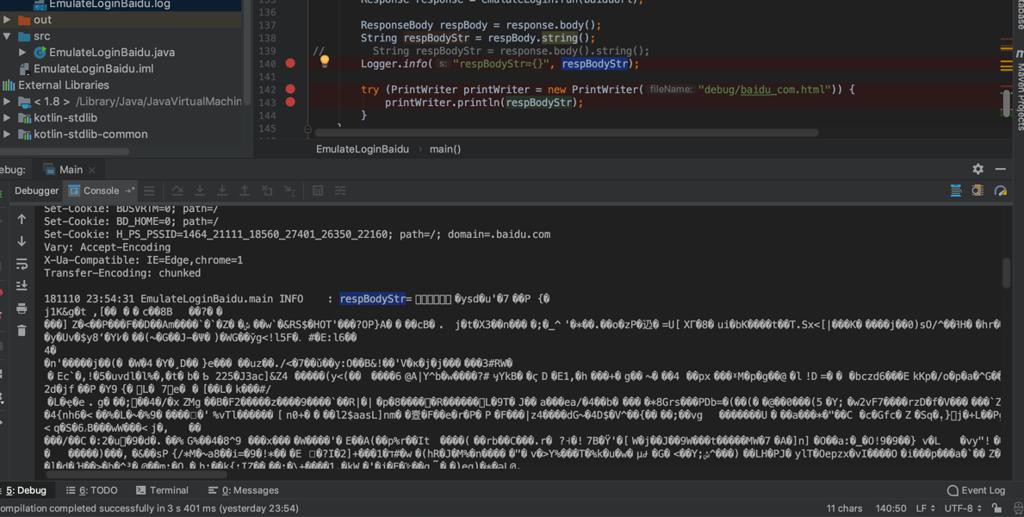Click "11 chars" selection info in status bar
Screen dimensions: 1024x517
pyautogui.click(x=844, y=508)
